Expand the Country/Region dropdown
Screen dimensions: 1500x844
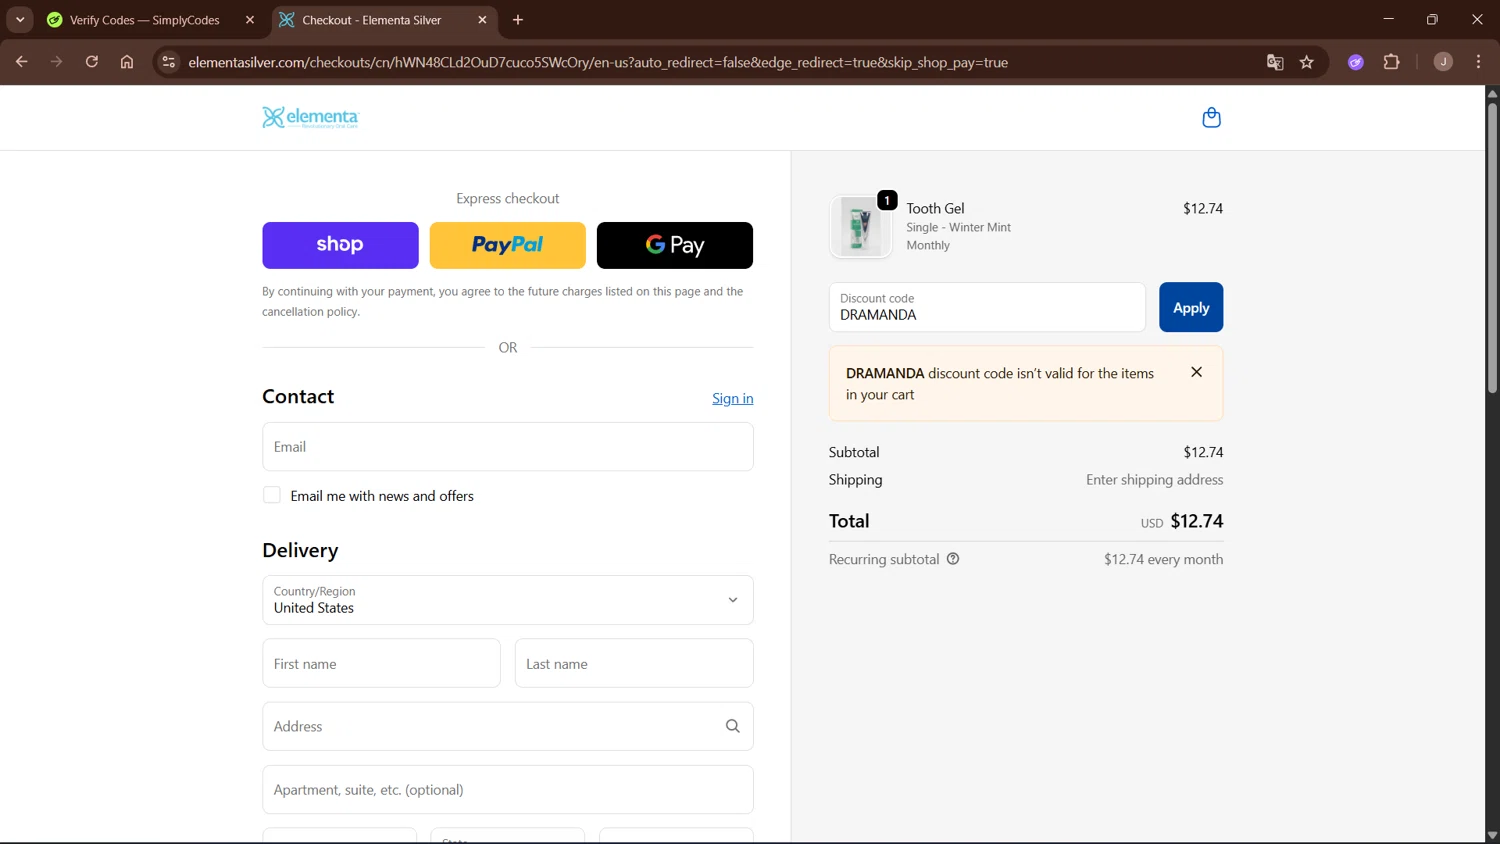[x=507, y=600]
